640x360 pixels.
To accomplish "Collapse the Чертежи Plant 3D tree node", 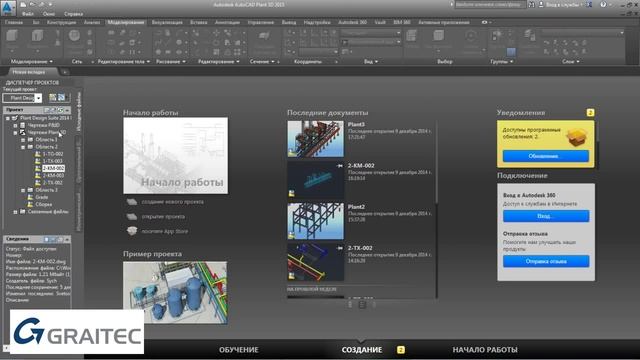I will (x=16, y=133).
